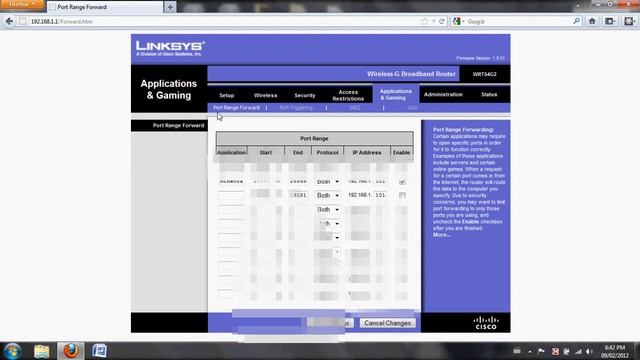Open the Access Restrictions tab
This screenshot has height=360, width=640.
348,95
